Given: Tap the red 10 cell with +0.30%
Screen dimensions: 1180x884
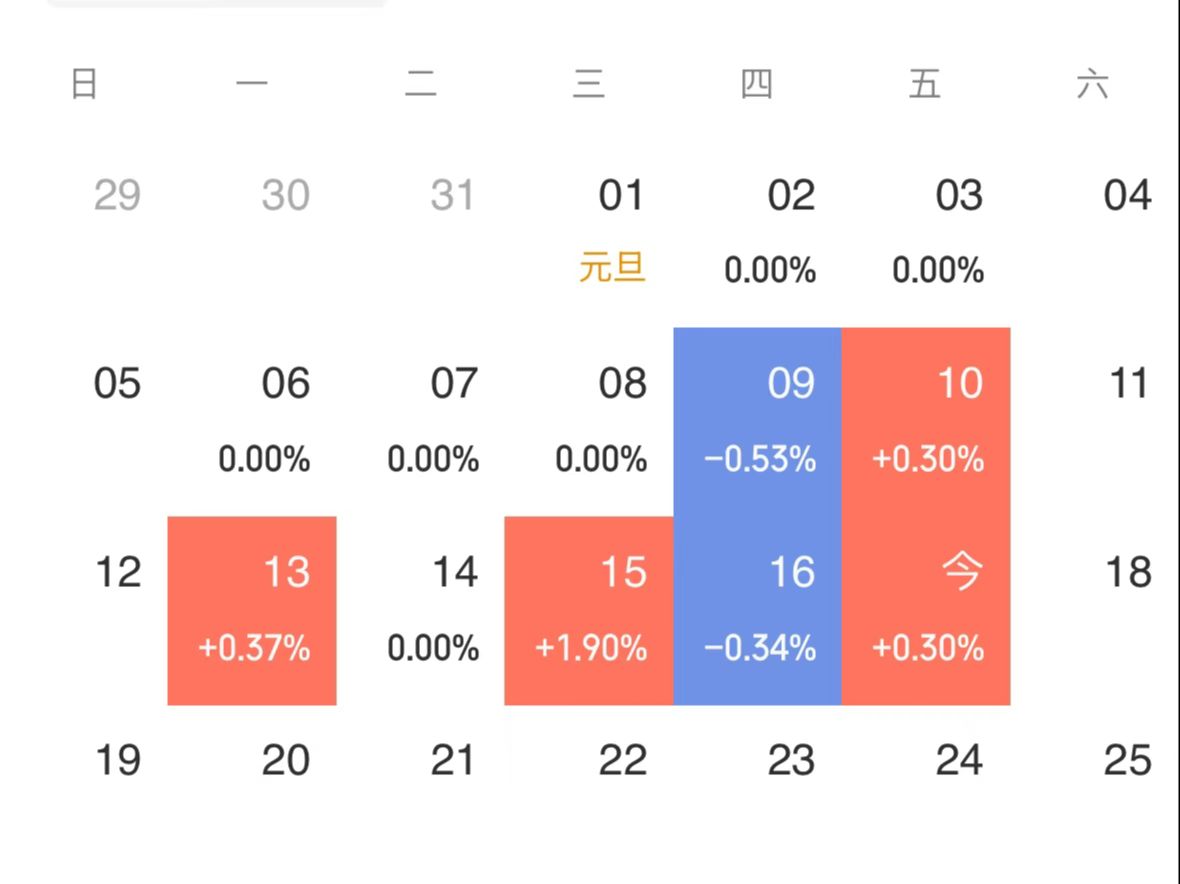Looking at the screenshot, I should point(926,421).
